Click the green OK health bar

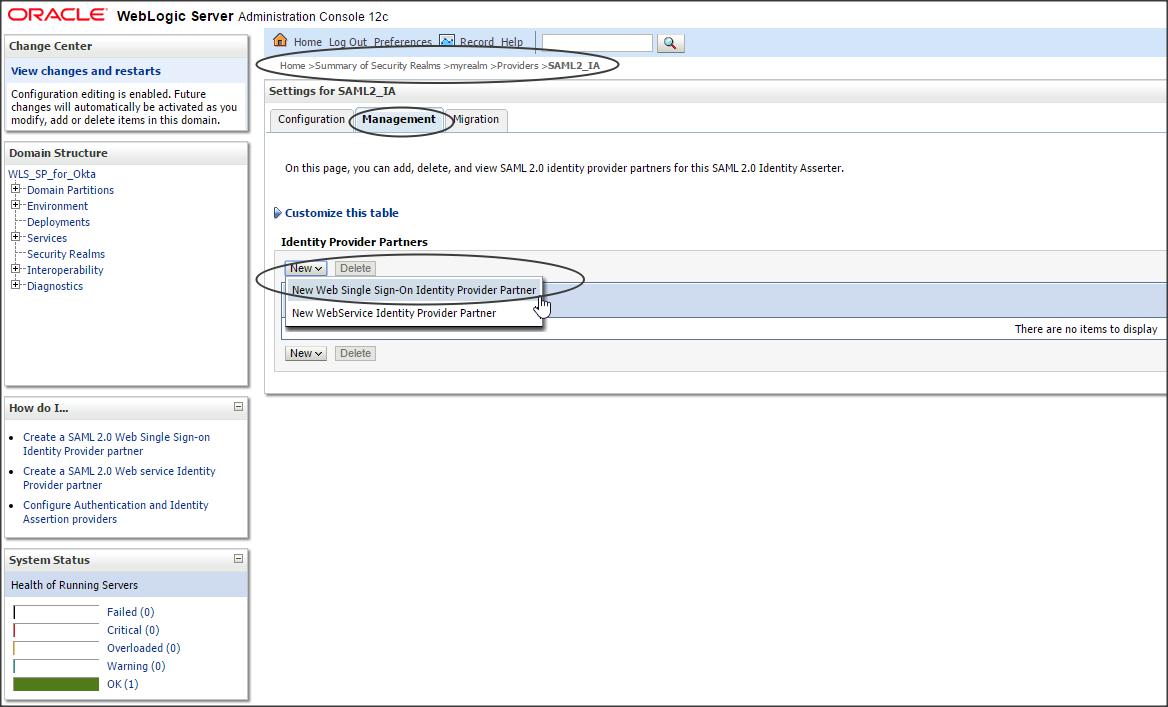[56, 684]
